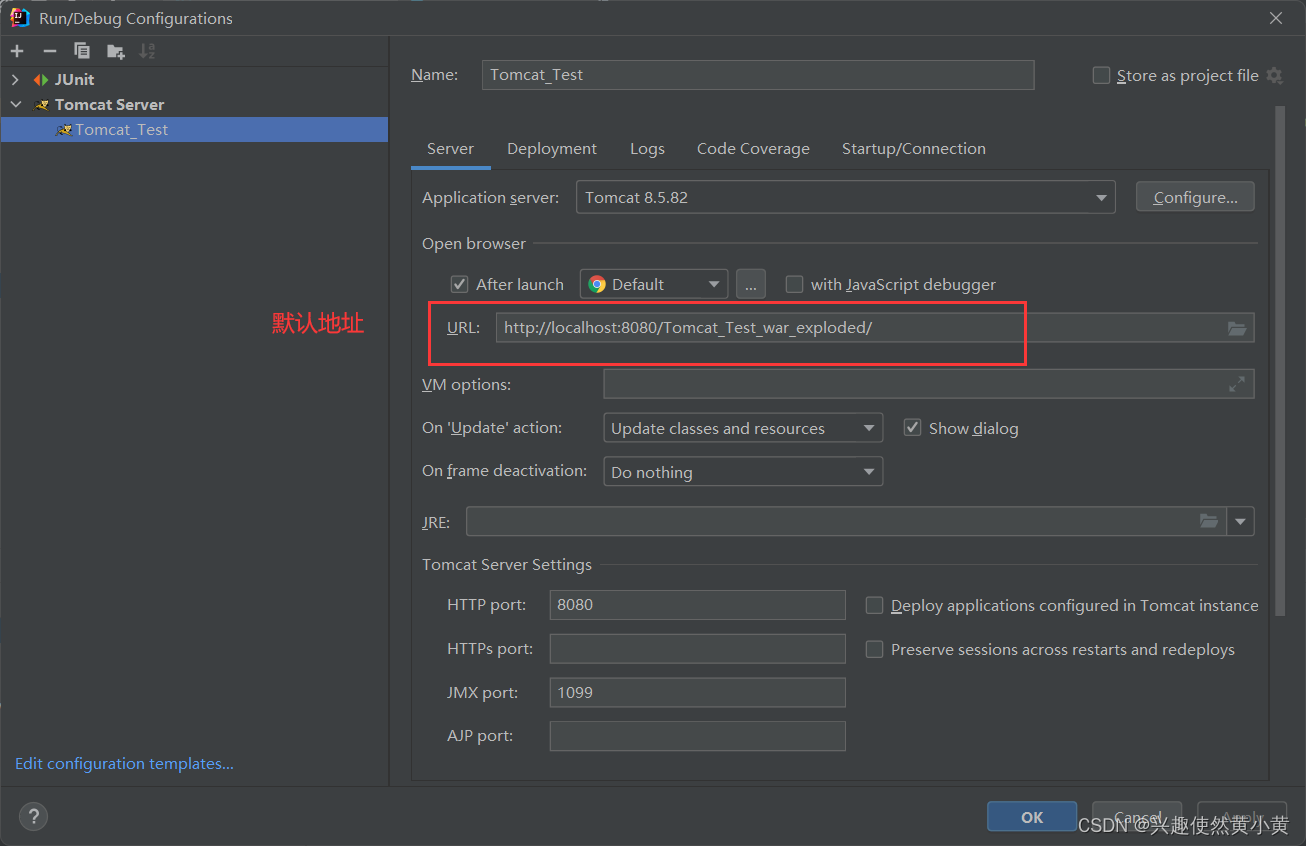This screenshot has height=846, width=1306.
Task: Click the JMX port field 1099
Action: coord(698,692)
